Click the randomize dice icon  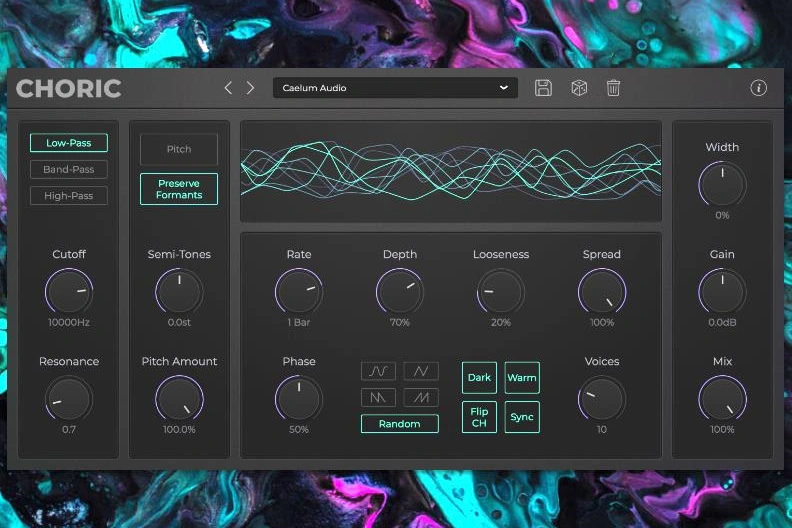578,88
